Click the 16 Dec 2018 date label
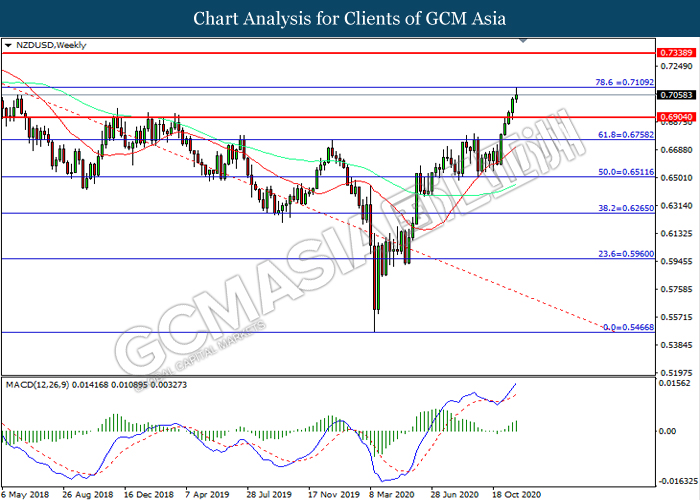This screenshot has width=700, height=500. click(149, 495)
